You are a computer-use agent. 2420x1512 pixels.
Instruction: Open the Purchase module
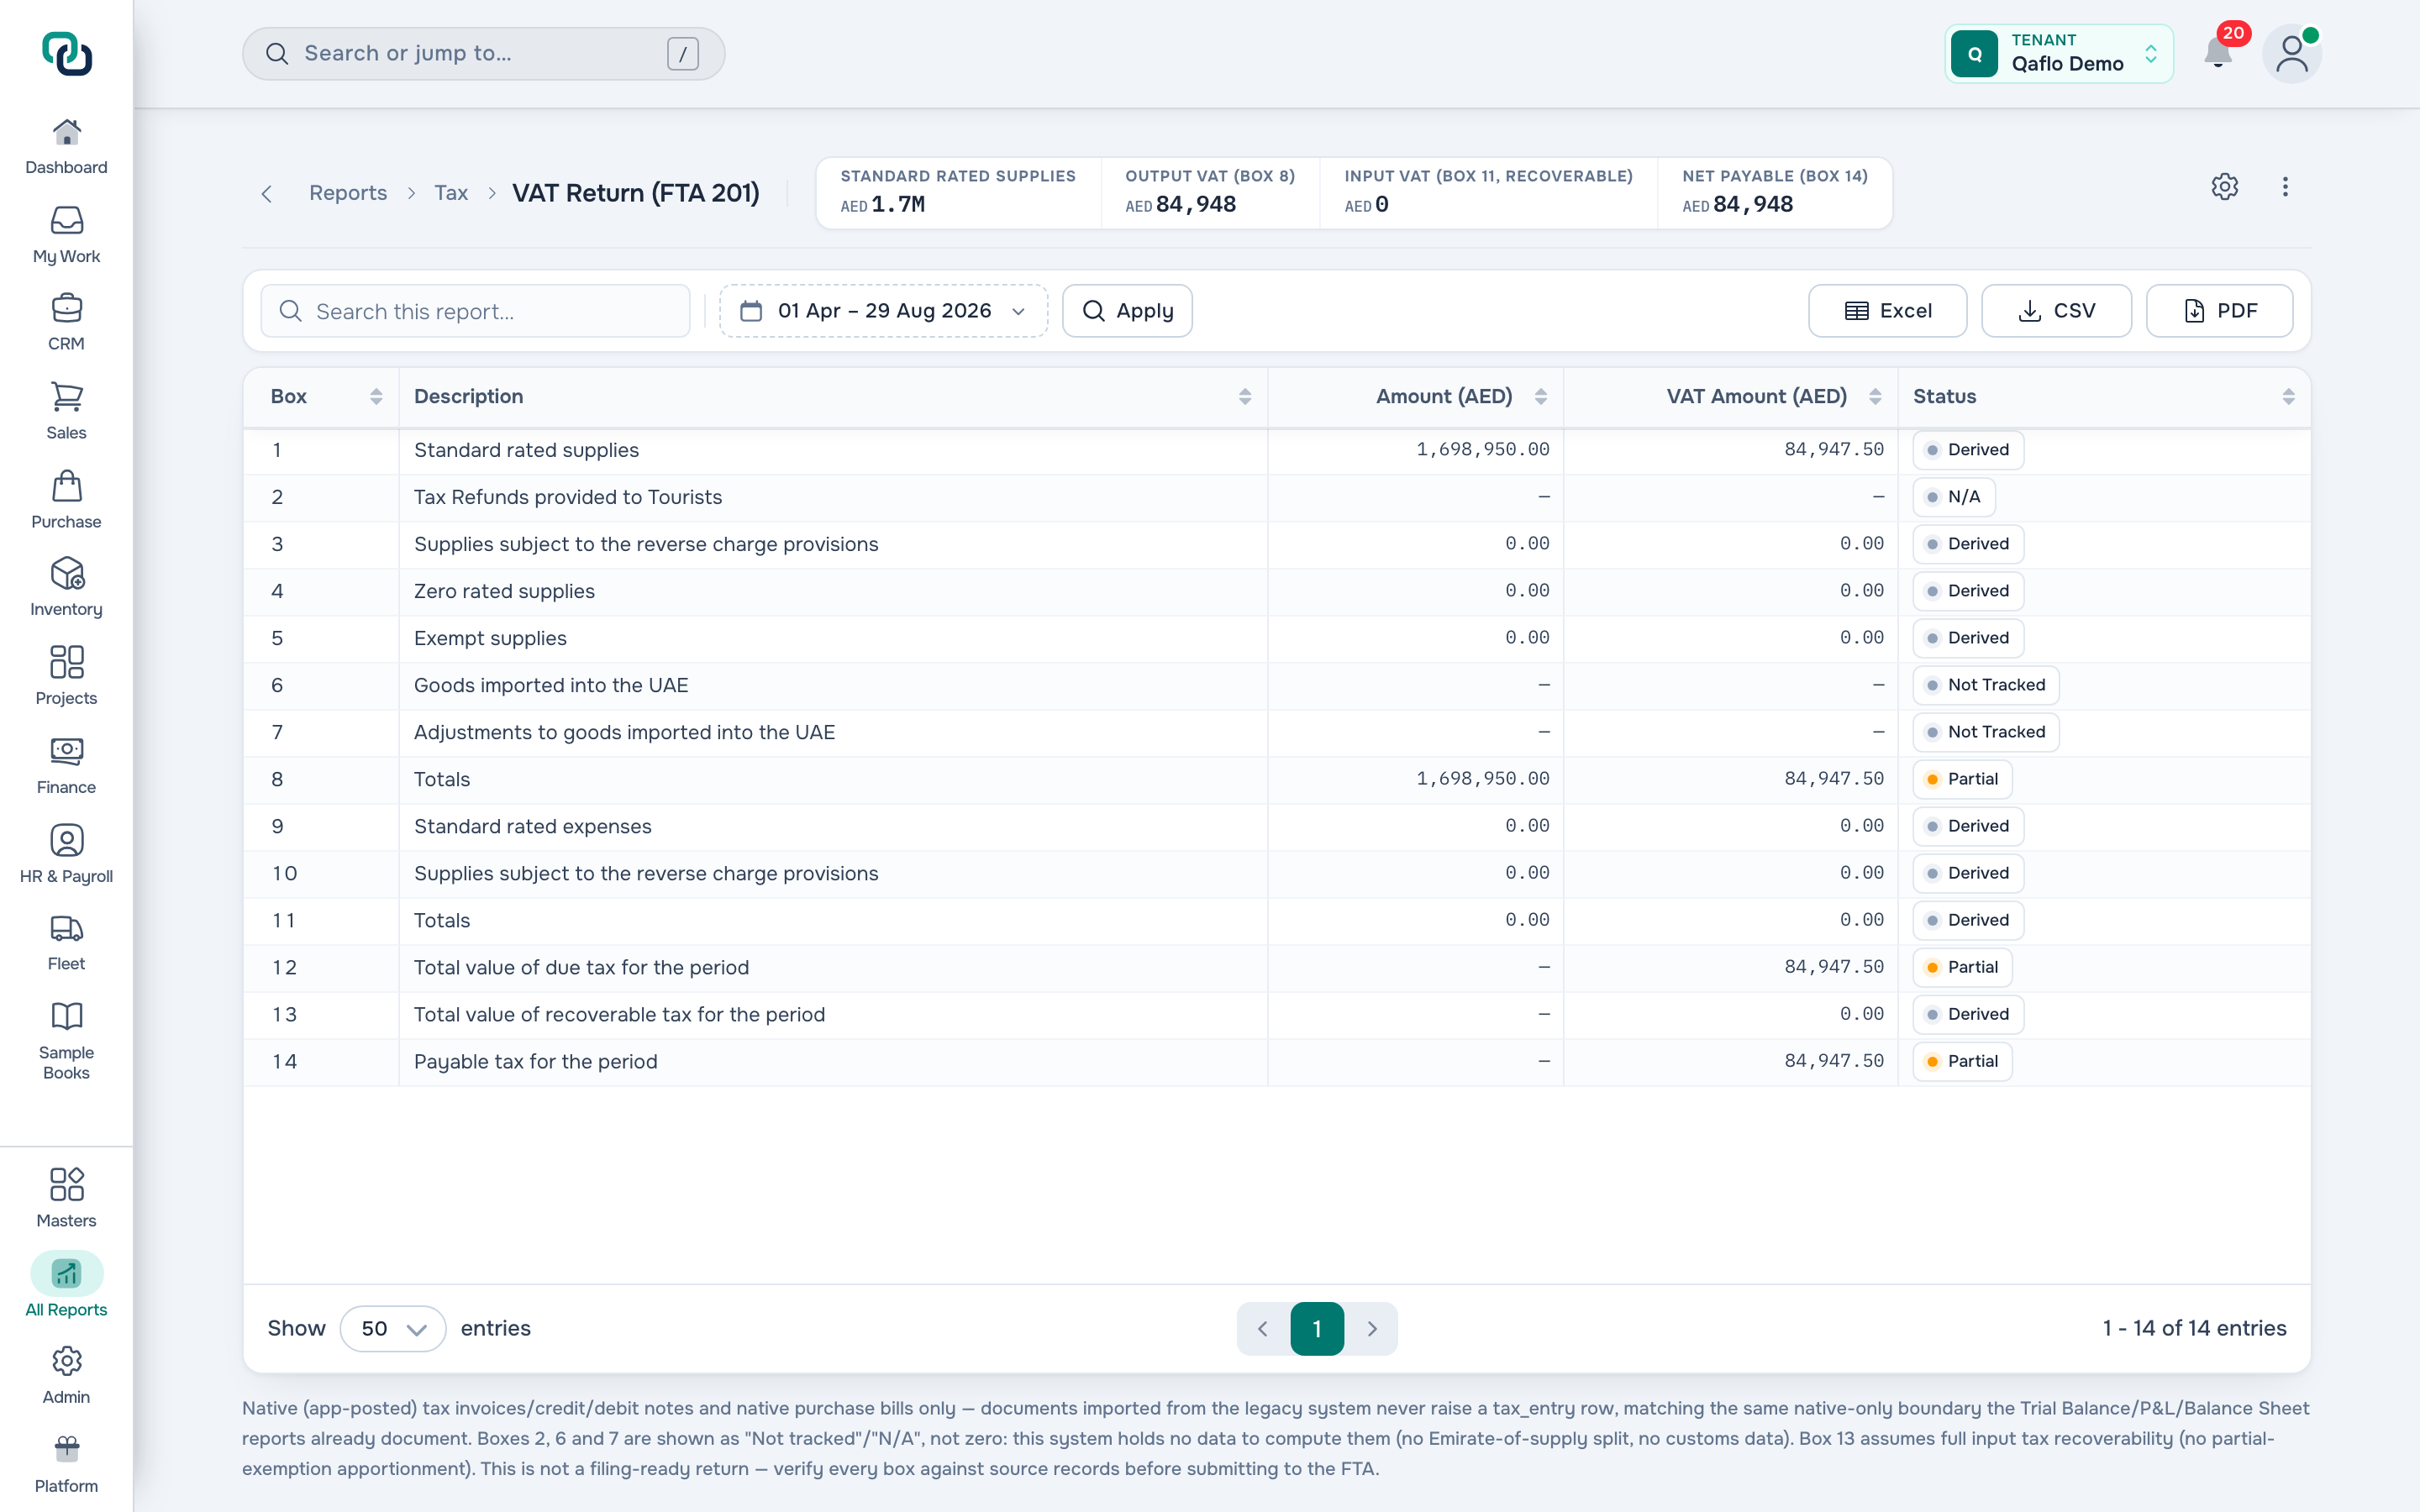(x=66, y=501)
